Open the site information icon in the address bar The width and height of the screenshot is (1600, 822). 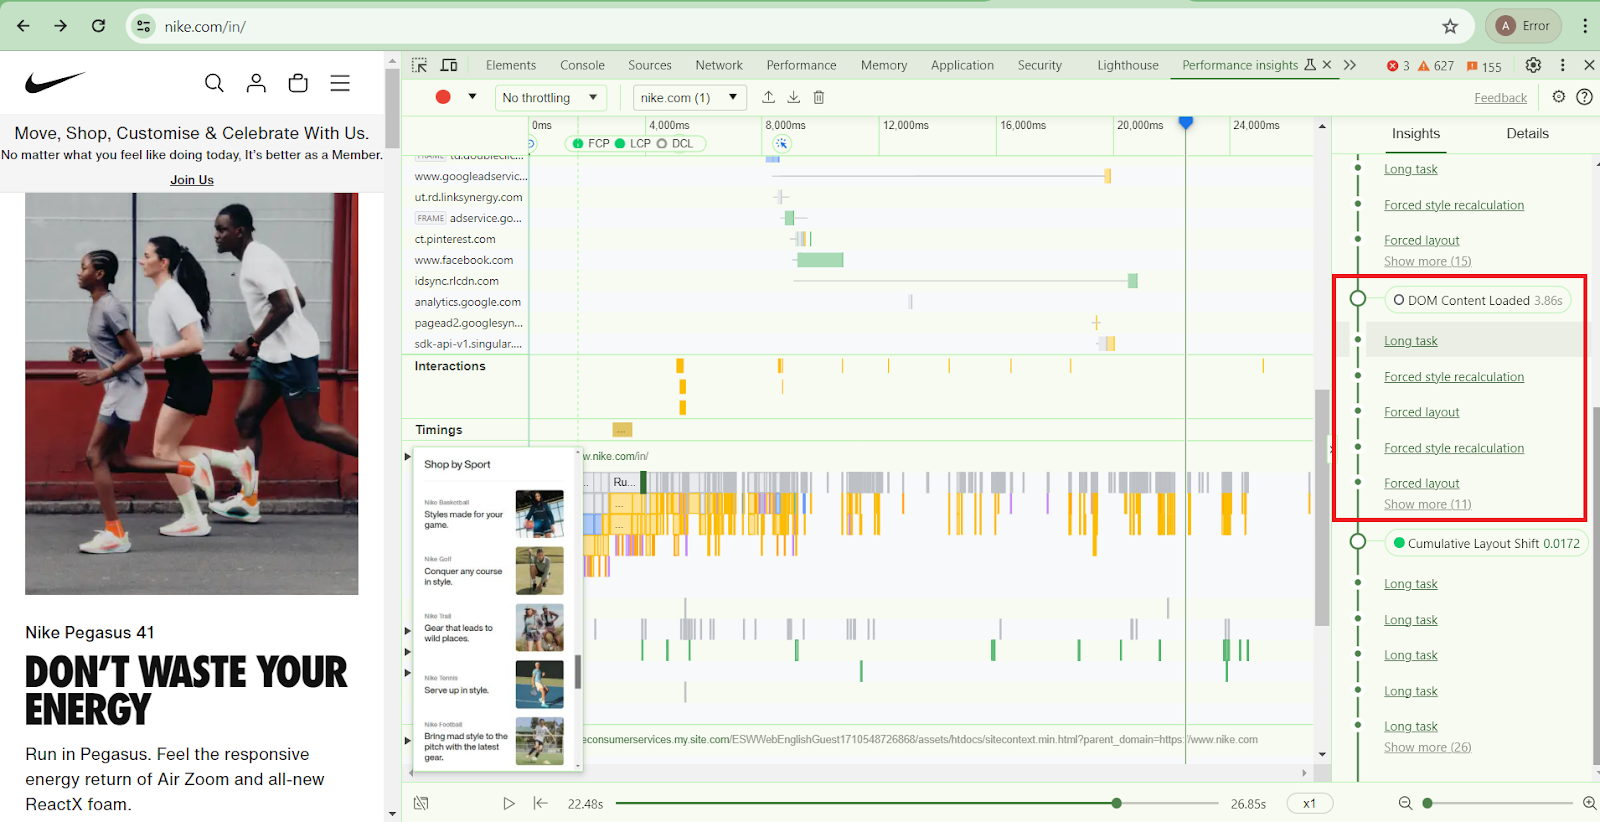click(144, 26)
